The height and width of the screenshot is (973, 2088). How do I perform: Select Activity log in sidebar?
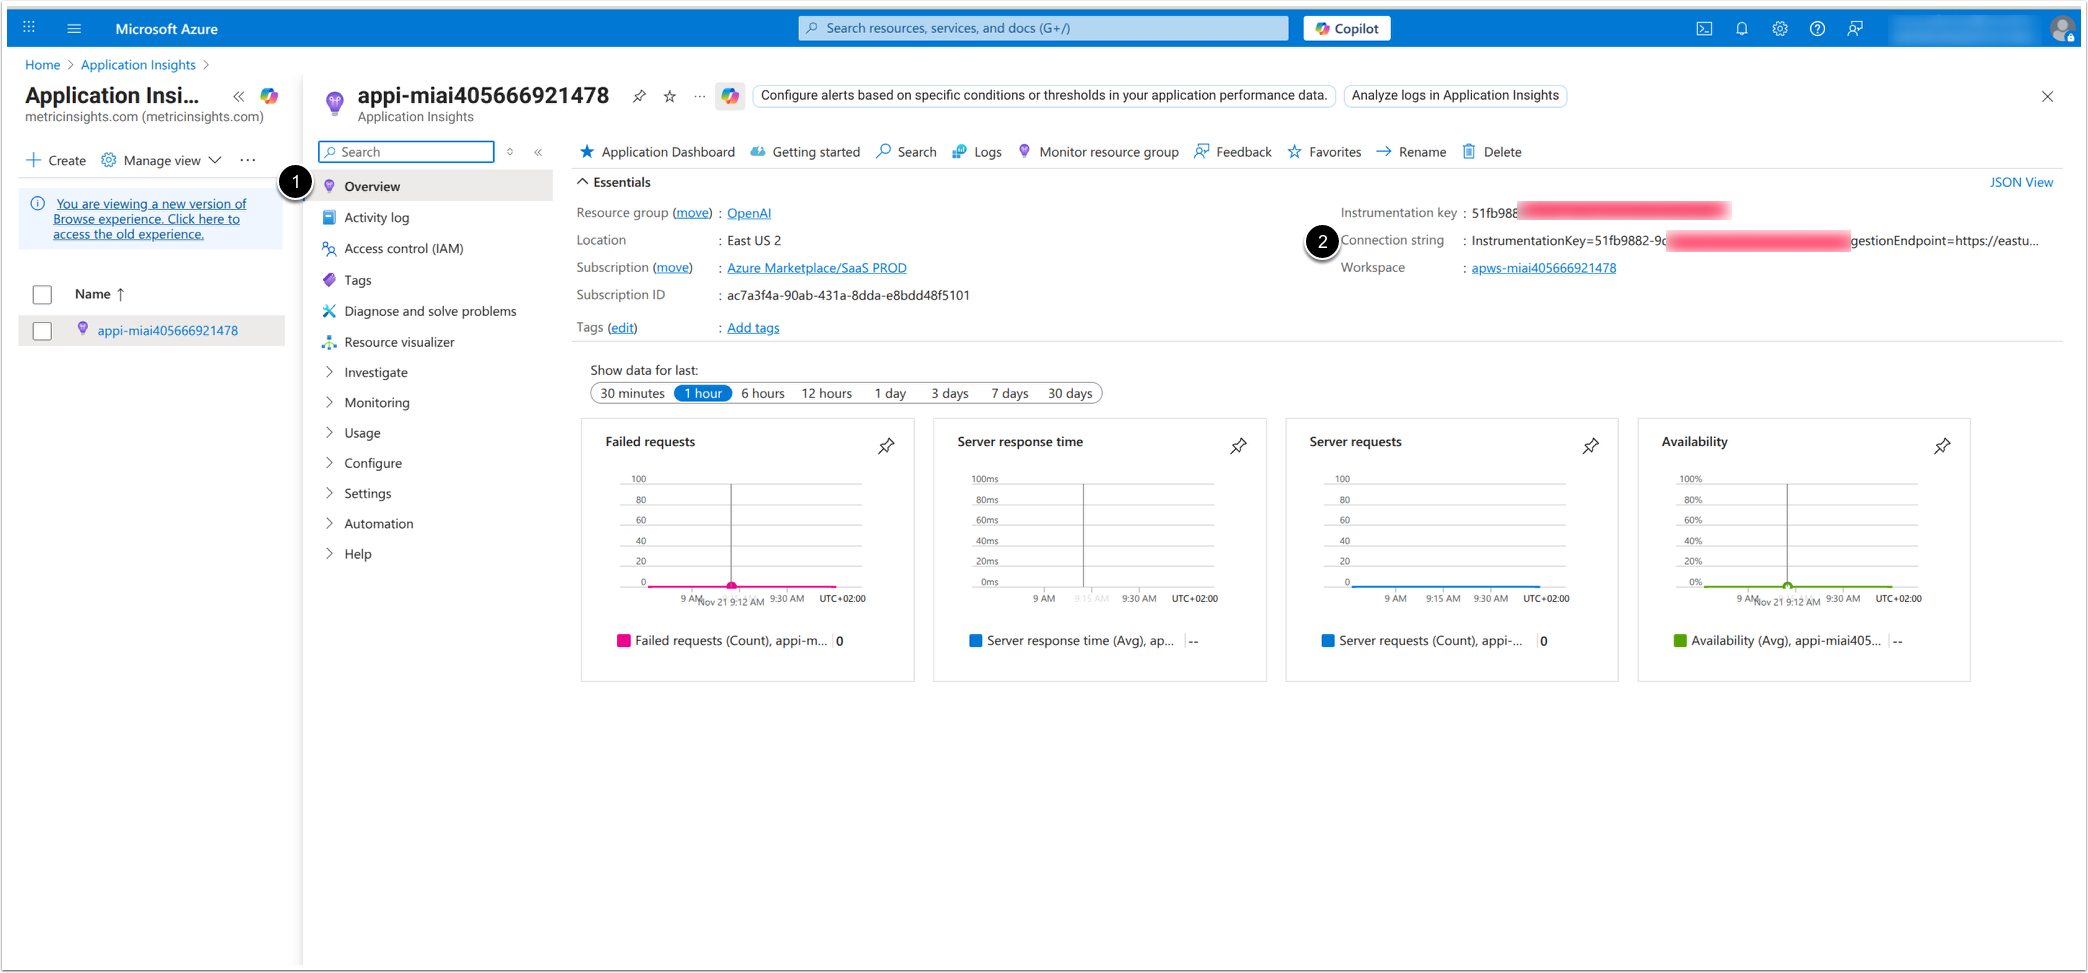[x=376, y=218]
